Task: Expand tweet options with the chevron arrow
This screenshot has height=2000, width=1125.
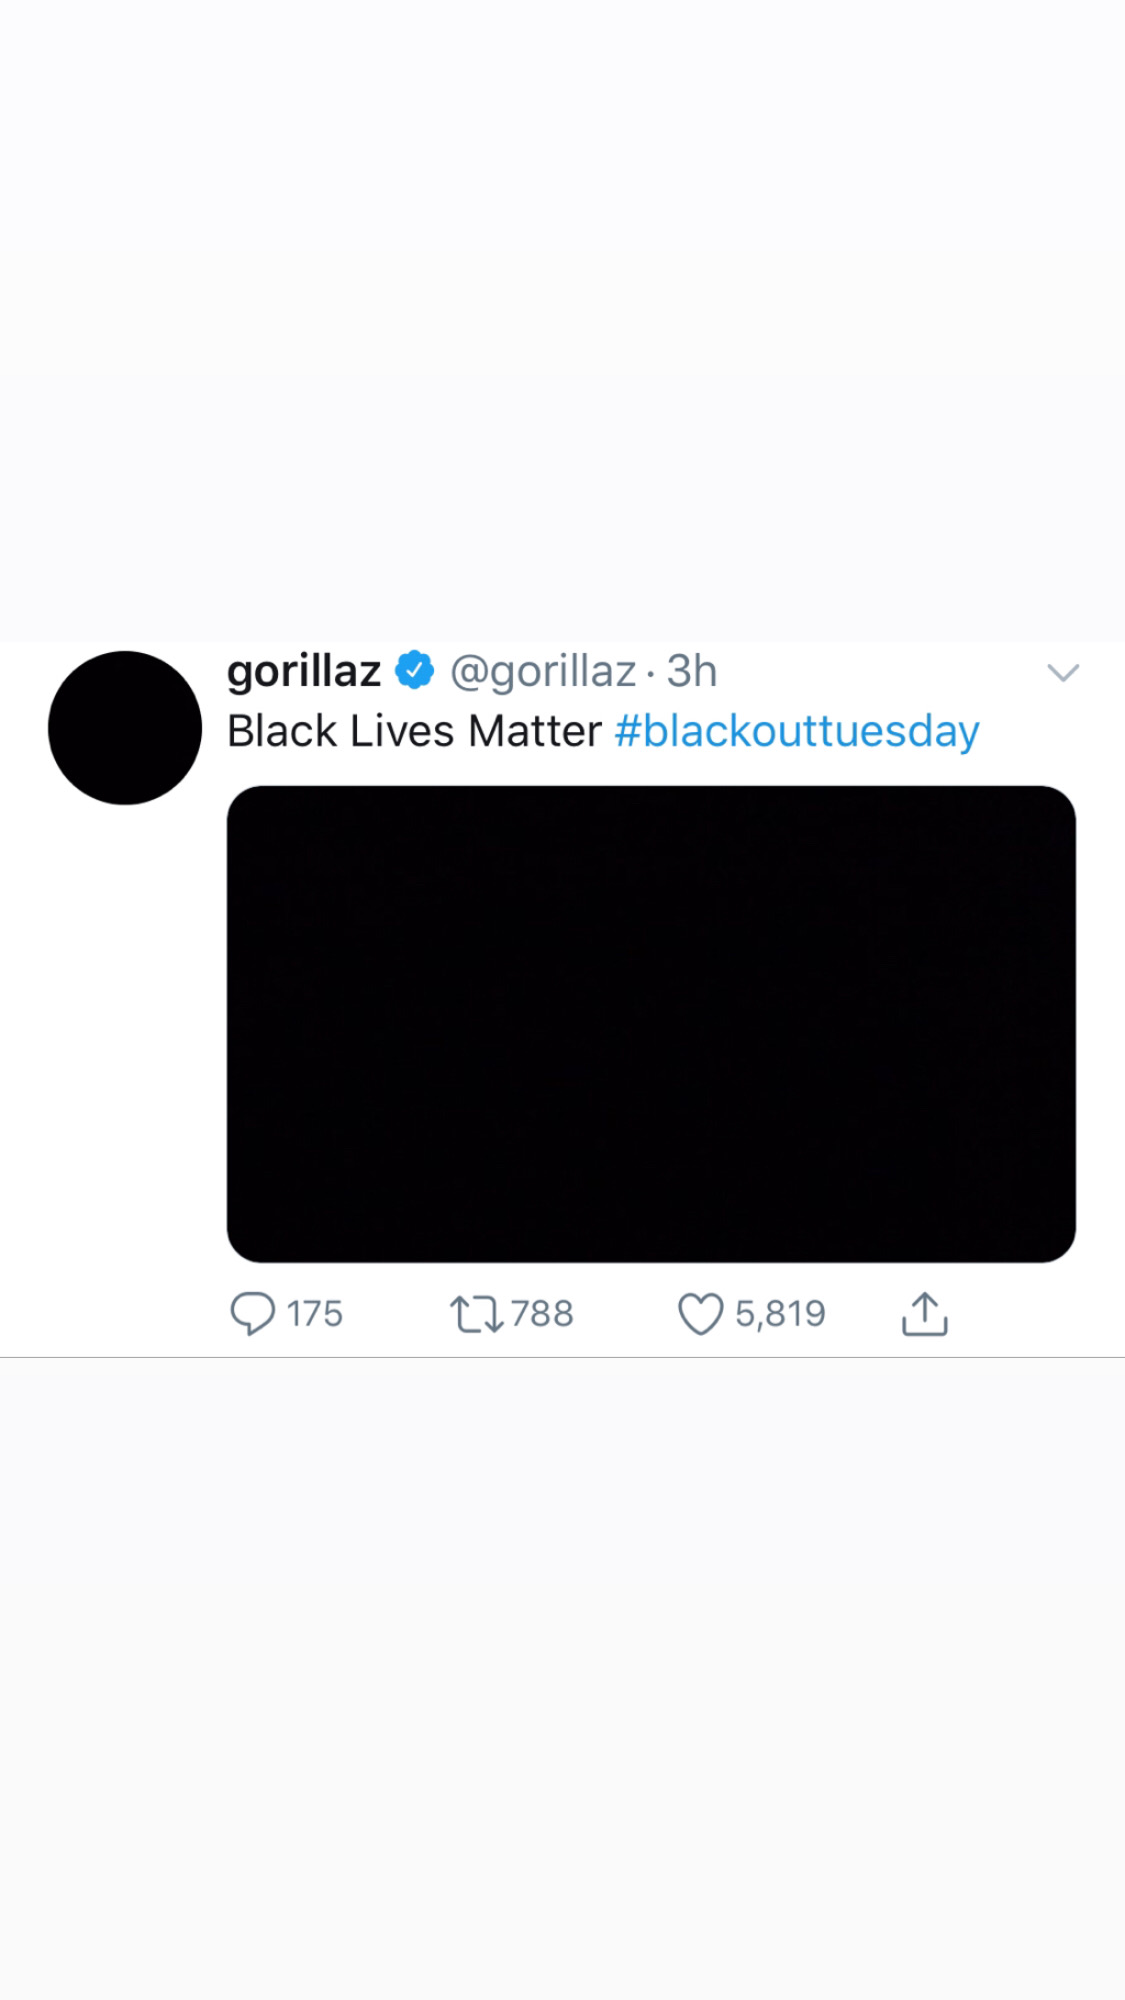Action: [x=1062, y=672]
